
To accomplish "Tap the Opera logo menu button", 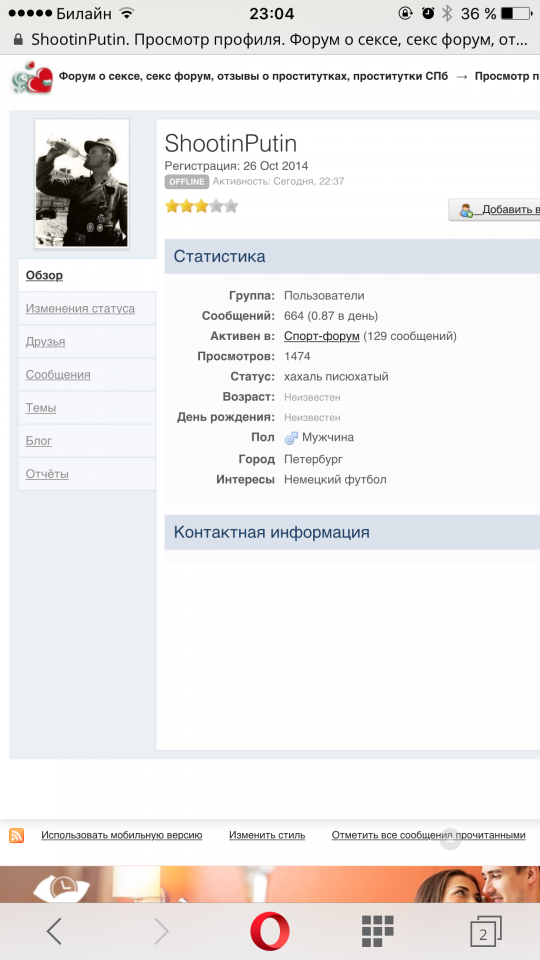I will tap(270, 931).
